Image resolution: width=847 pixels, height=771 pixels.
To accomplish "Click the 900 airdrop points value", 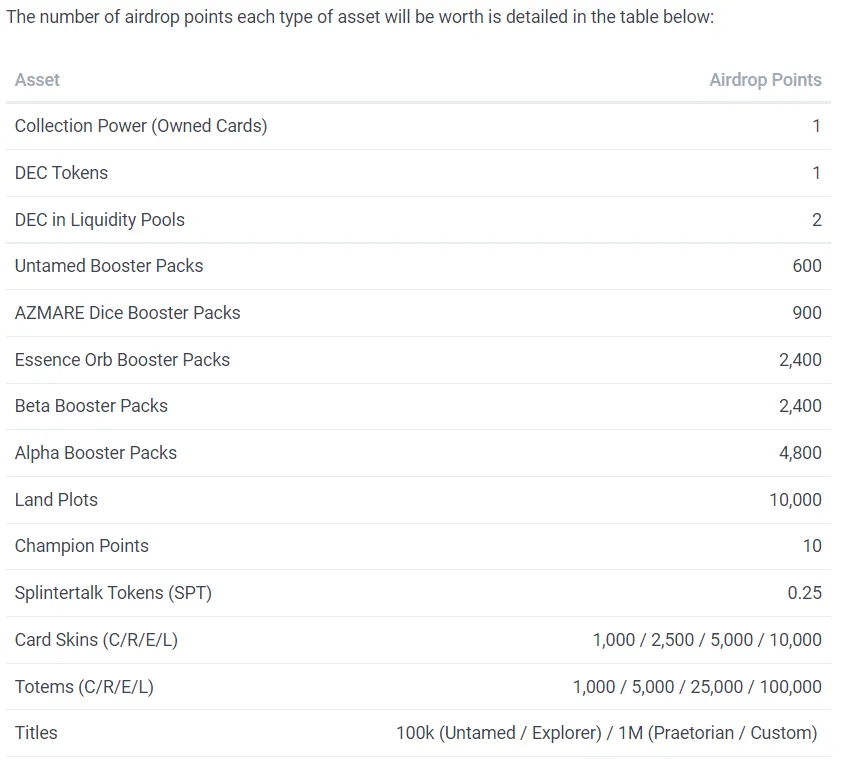I will tap(807, 313).
